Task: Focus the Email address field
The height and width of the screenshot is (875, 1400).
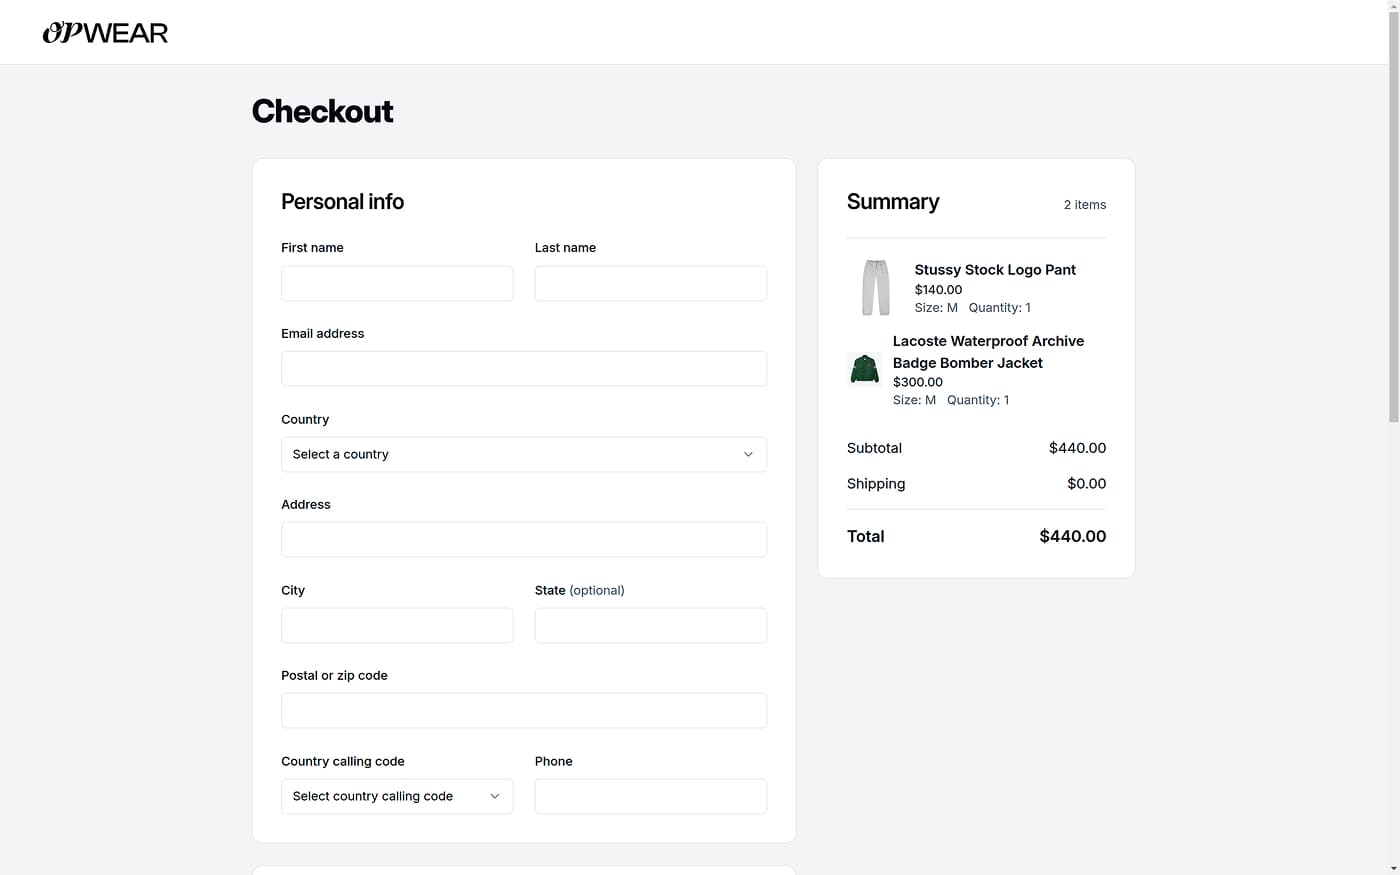Action: tap(524, 369)
